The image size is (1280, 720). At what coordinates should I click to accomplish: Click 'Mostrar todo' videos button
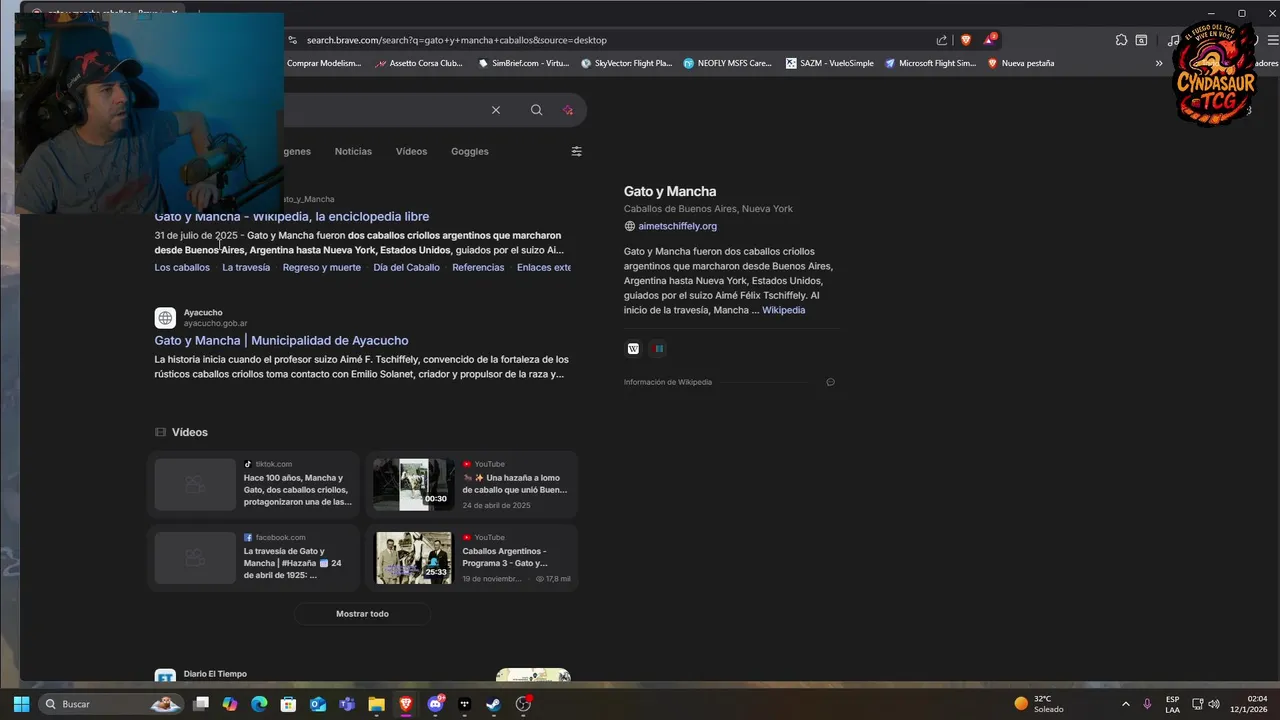(x=362, y=614)
